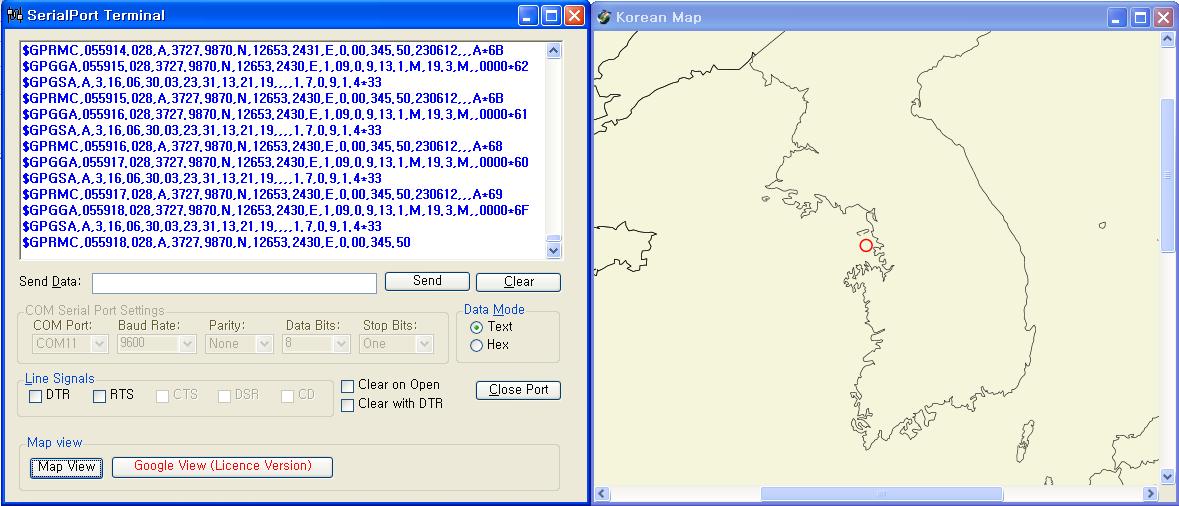
Task: Click the Data Mode group label
Action: [494, 310]
